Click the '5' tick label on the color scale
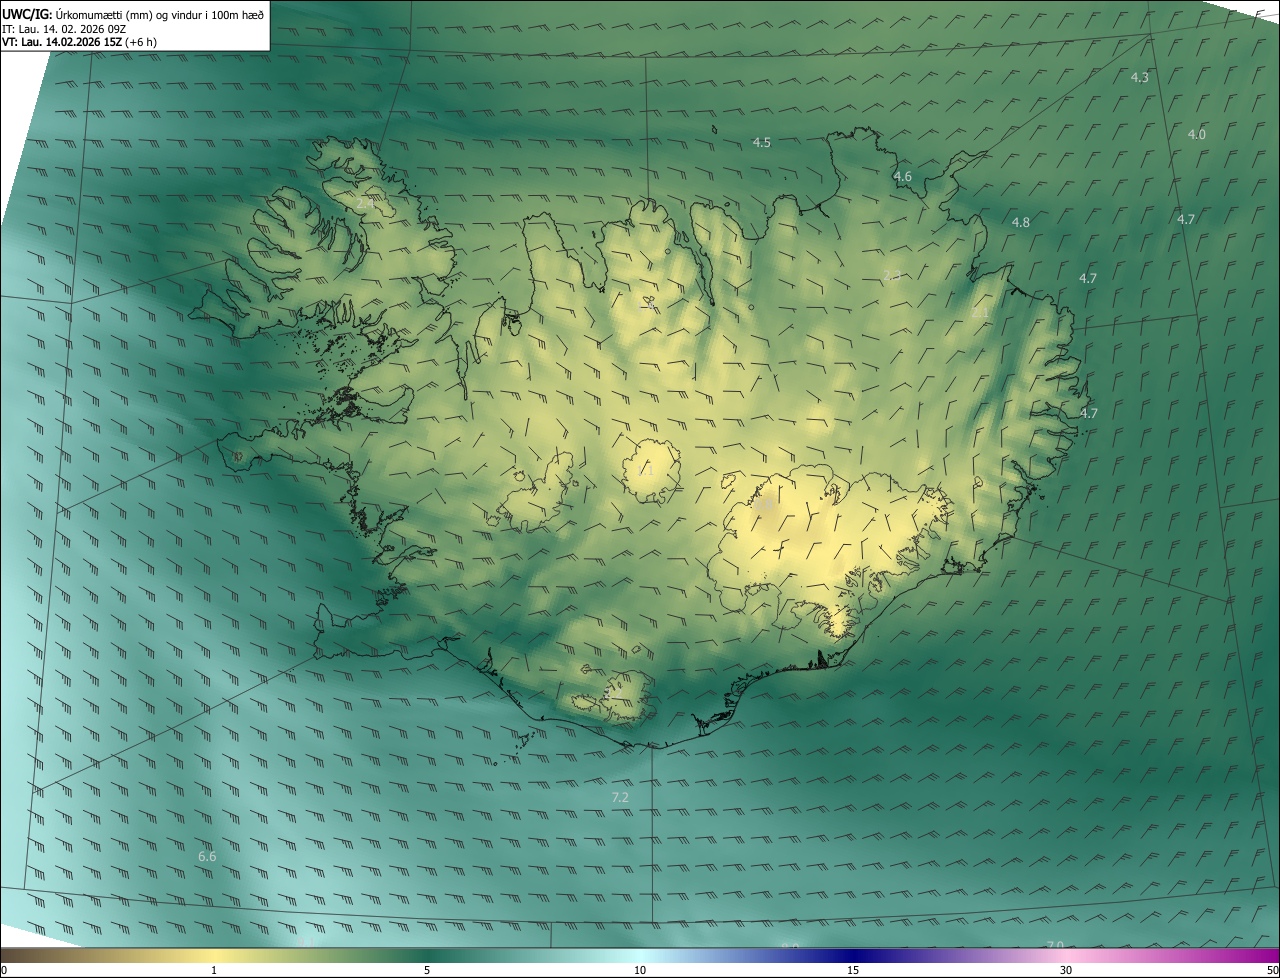 coord(427,970)
